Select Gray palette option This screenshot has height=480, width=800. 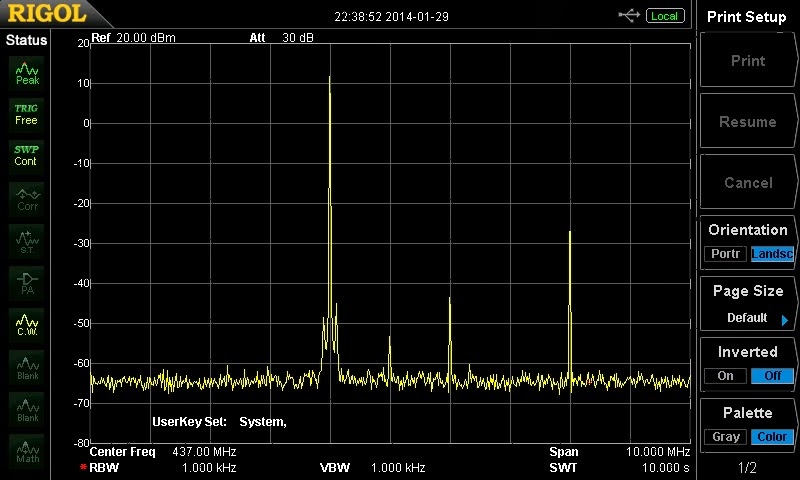pyautogui.click(x=725, y=437)
